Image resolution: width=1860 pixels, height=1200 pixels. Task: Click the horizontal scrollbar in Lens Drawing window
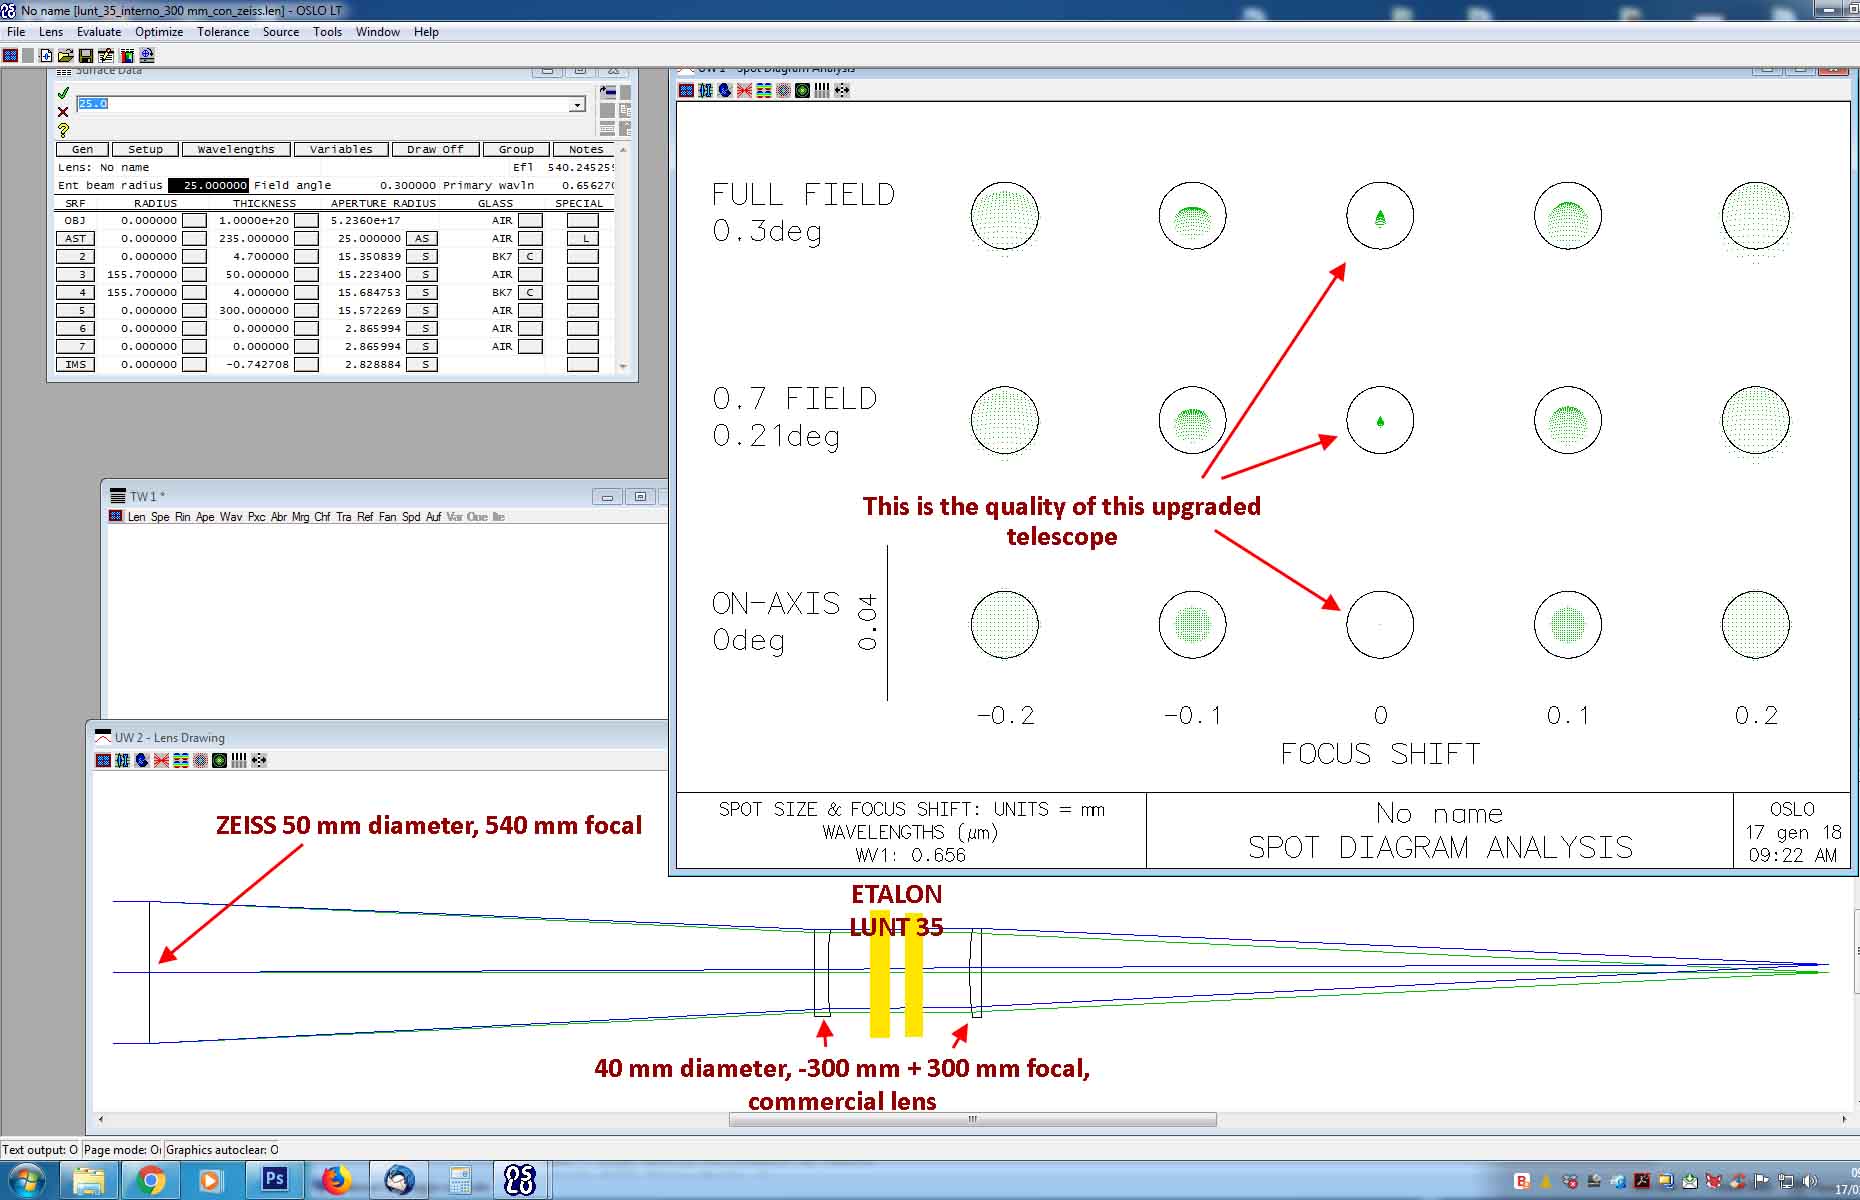coord(972,1119)
